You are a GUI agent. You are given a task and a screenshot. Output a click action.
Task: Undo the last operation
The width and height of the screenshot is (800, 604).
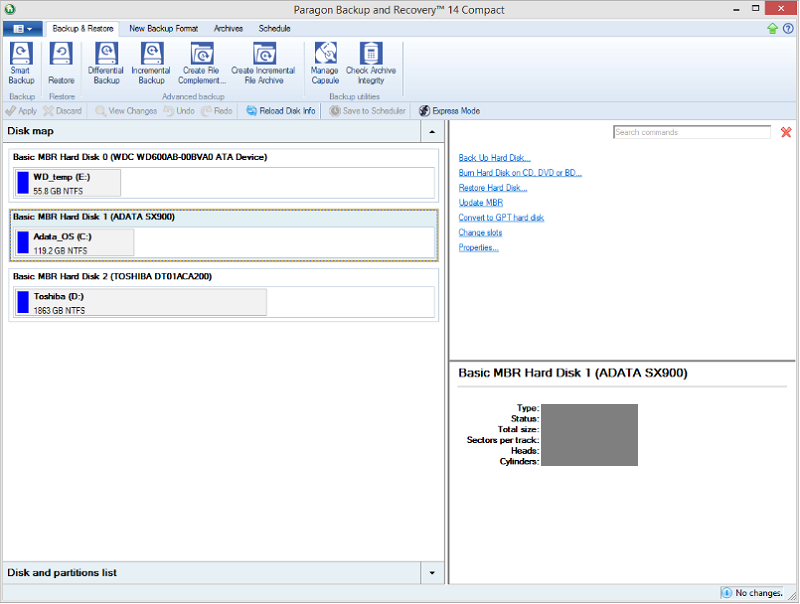179,111
